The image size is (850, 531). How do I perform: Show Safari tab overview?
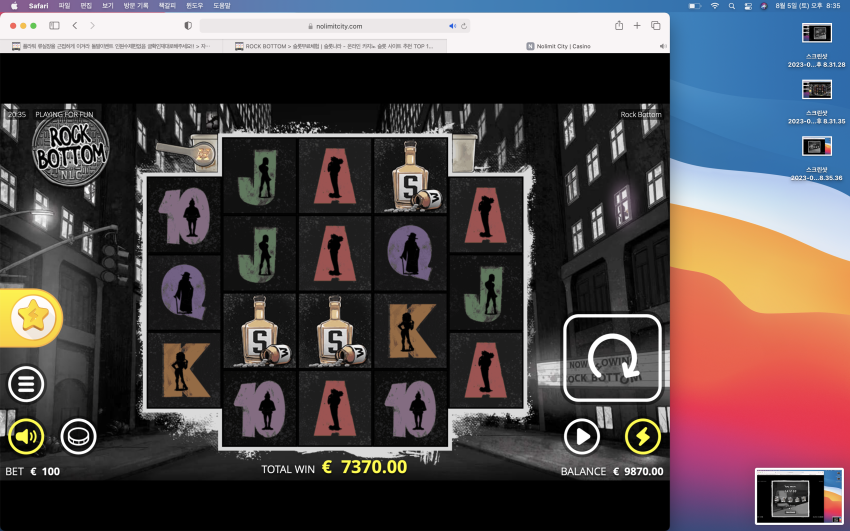point(655,25)
